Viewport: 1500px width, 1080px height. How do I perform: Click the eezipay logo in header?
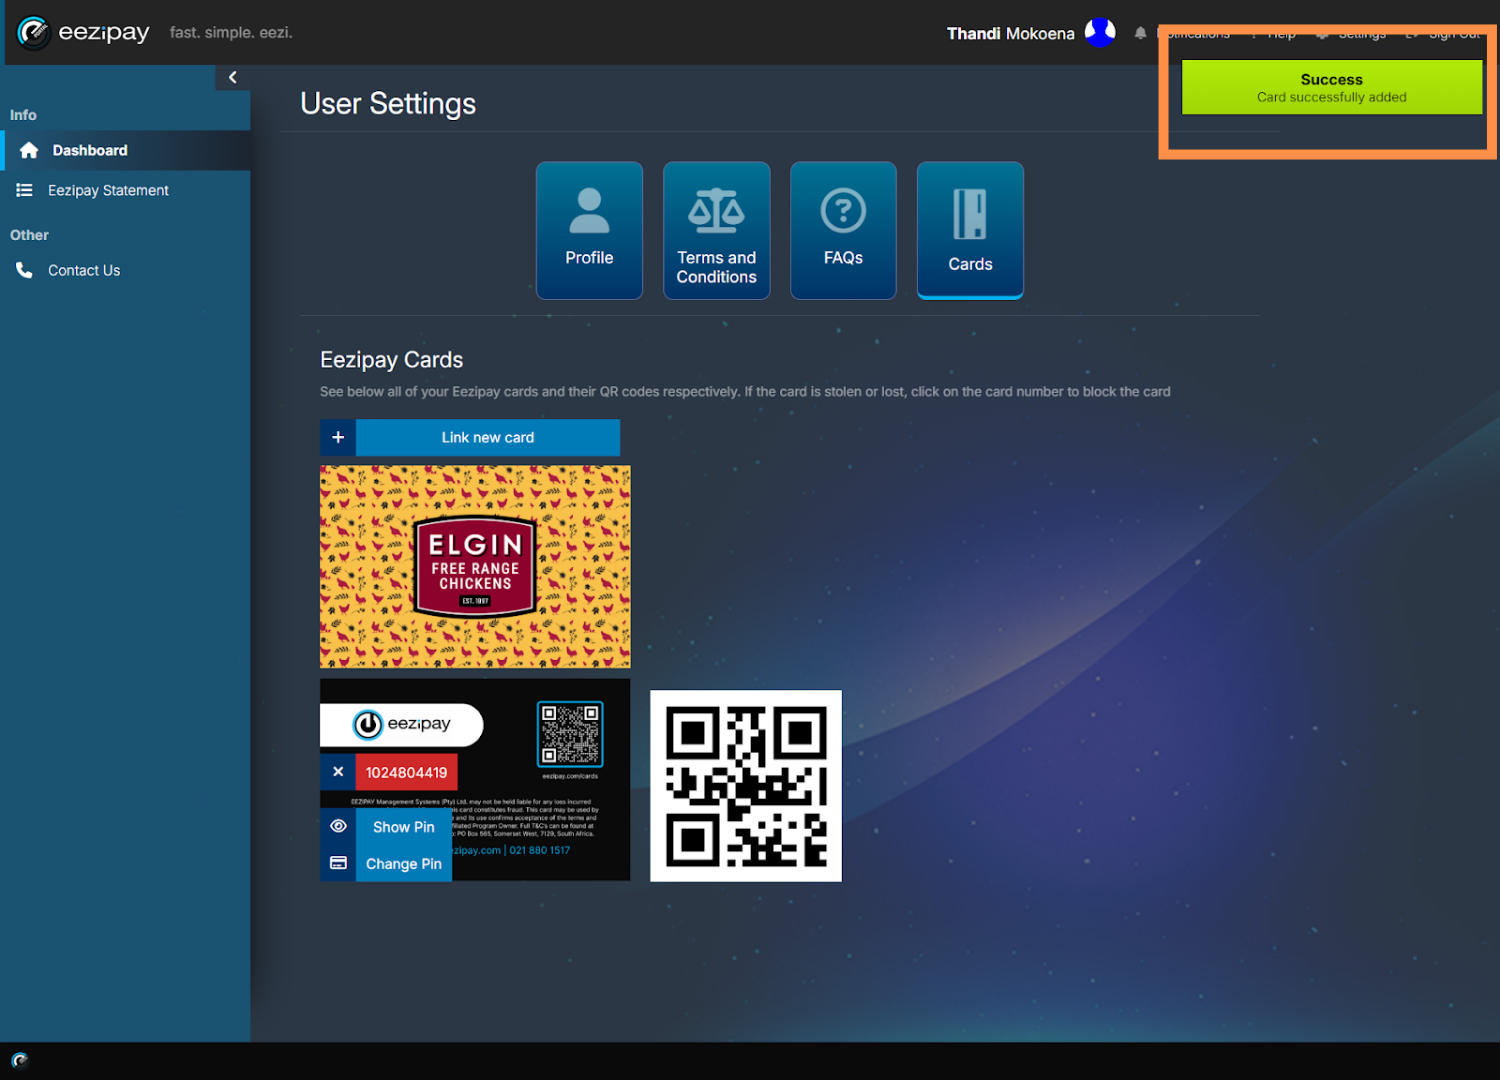(84, 33)
